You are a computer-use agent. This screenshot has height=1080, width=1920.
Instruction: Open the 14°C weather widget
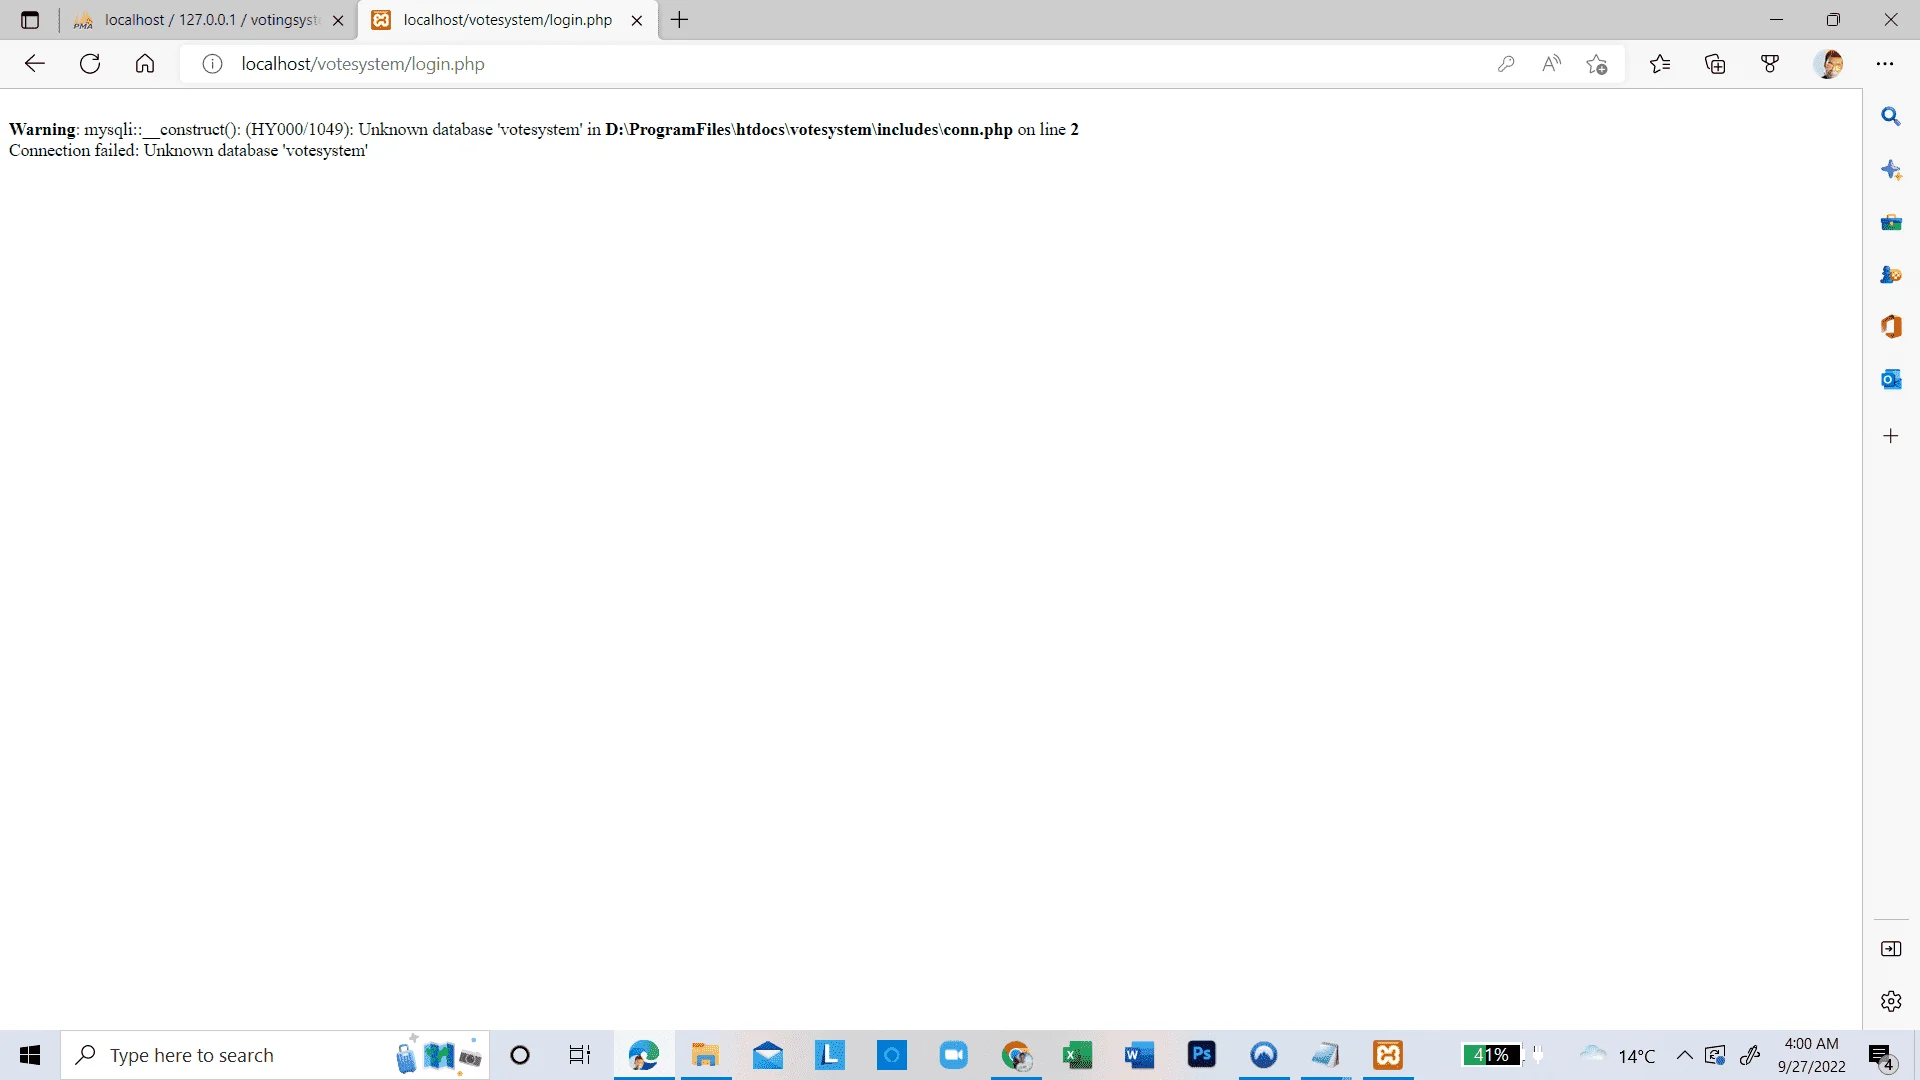1617,1055
